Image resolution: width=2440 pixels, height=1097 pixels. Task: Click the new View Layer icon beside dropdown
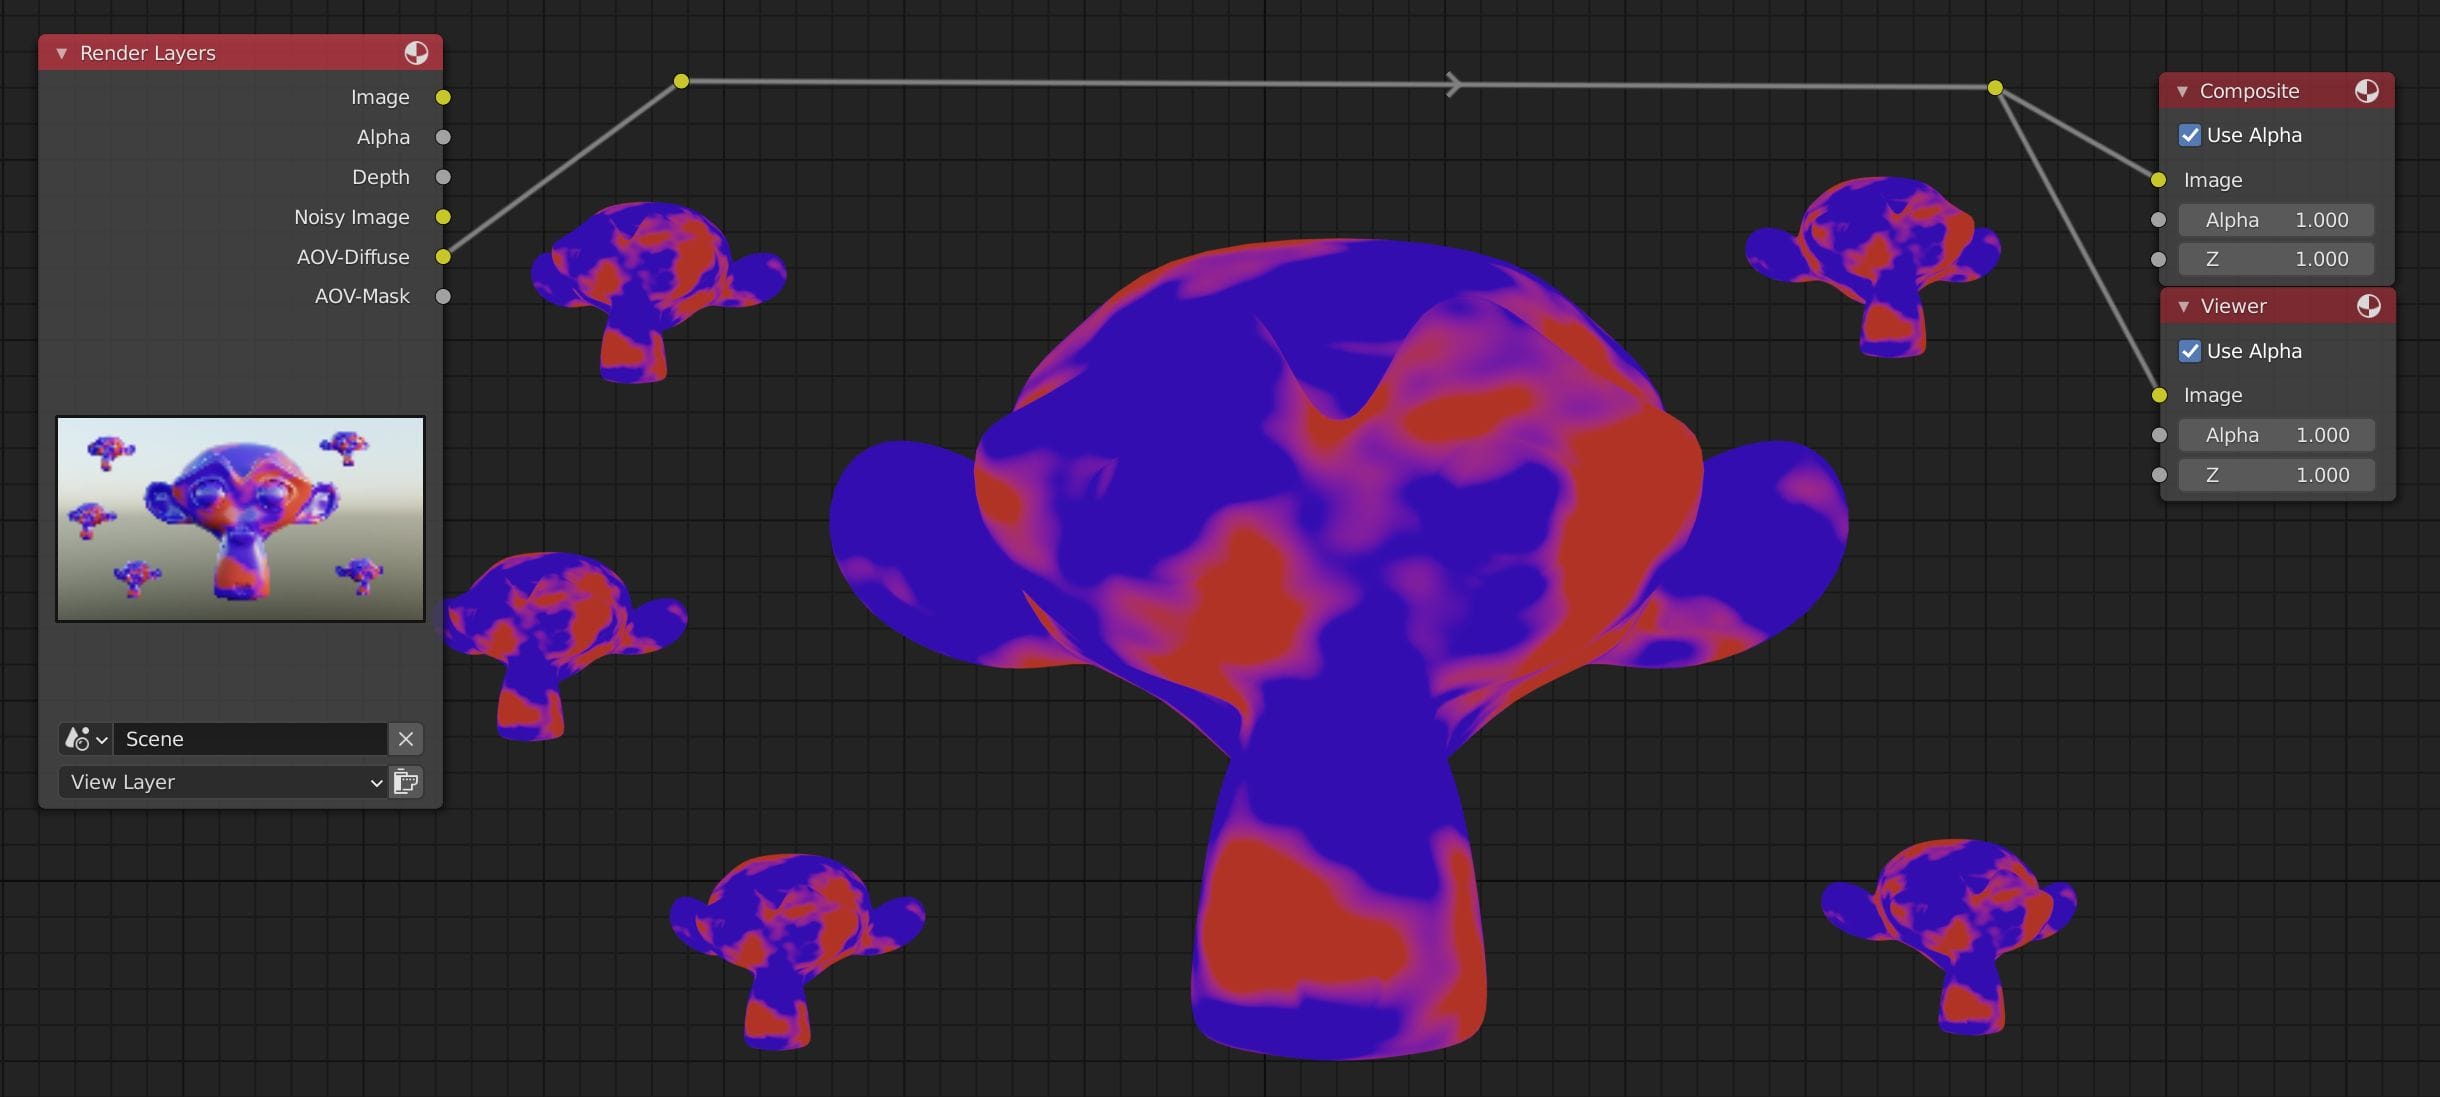click(x=404, y=782)
